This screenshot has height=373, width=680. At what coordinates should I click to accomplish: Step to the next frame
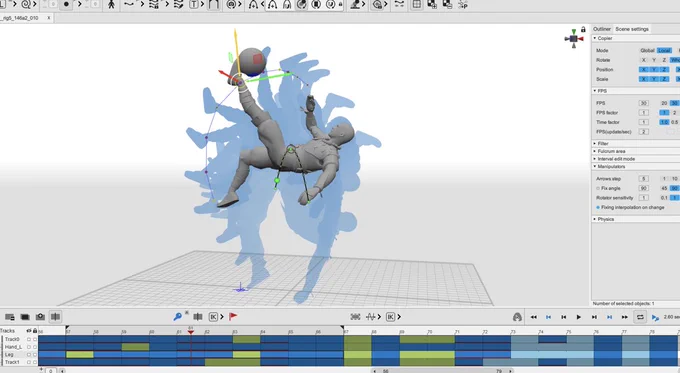(594, 317)
